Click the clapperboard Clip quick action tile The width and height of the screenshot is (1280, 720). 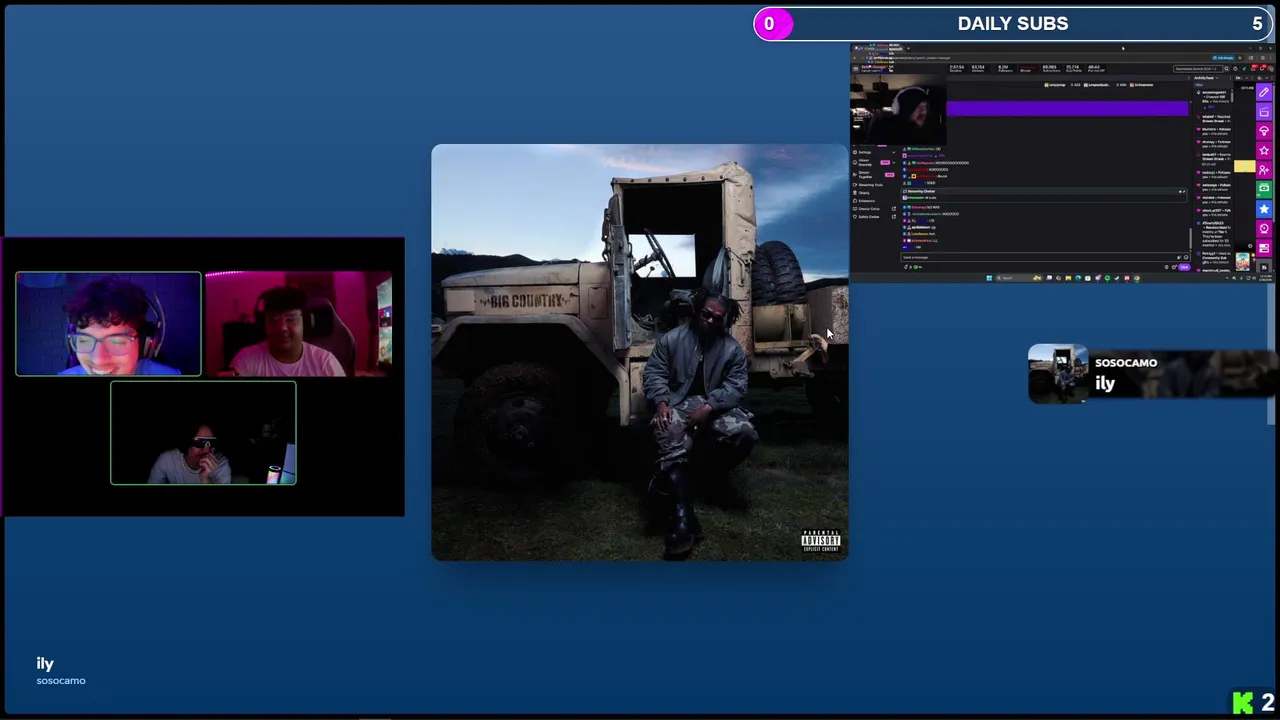coord(1264,112)
